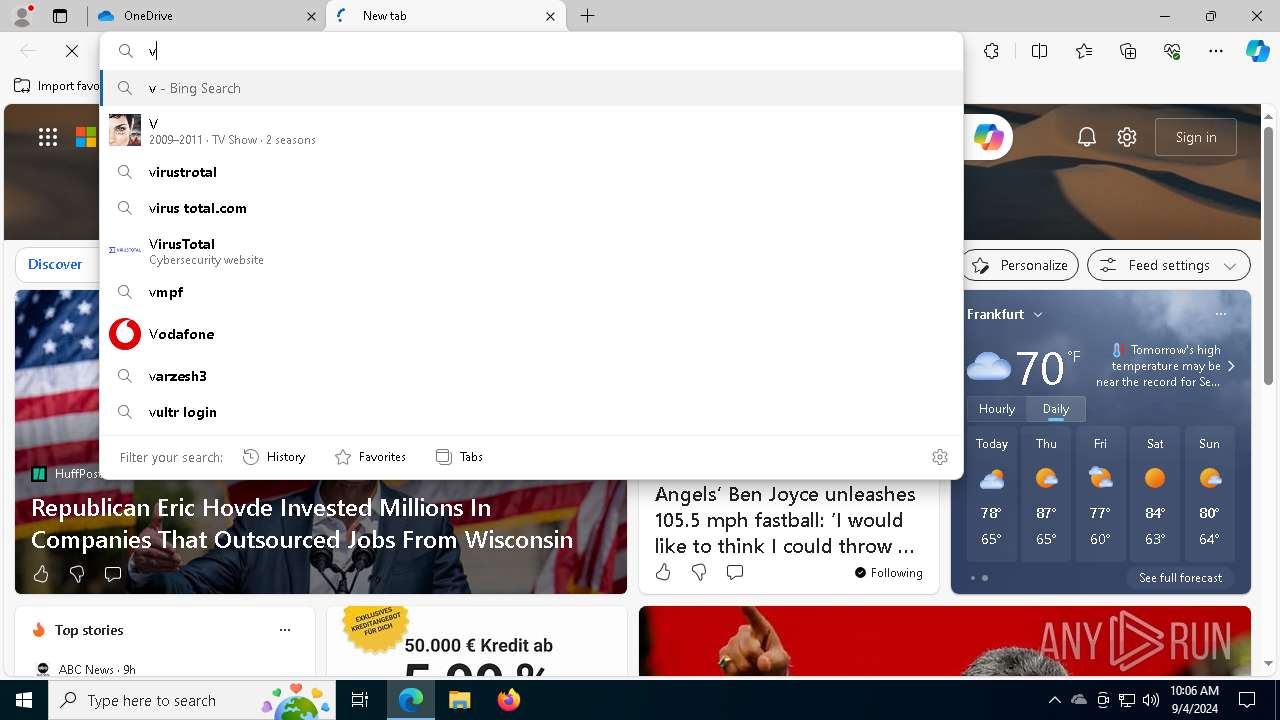Open Settings and more menu
This screenshot has width=1280, height=720.
1215,51
